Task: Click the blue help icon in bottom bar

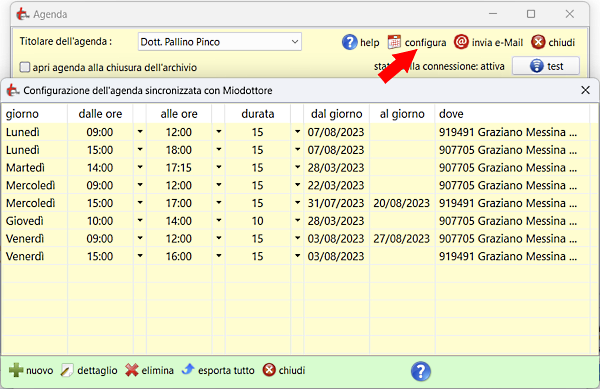Action: pyautogui.click(x=421, y=371)
